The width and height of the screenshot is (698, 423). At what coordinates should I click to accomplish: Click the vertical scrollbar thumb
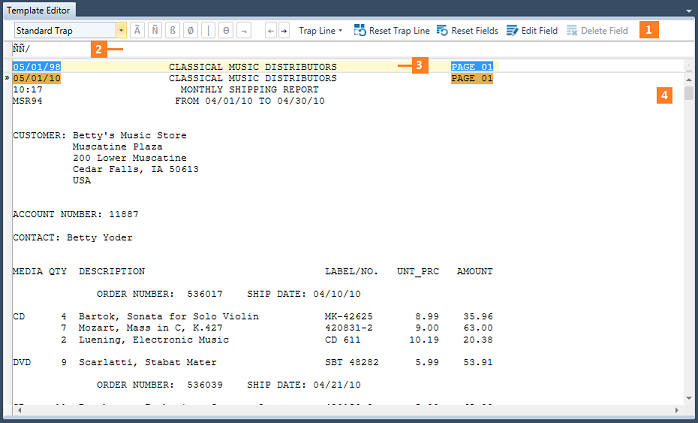689,94
